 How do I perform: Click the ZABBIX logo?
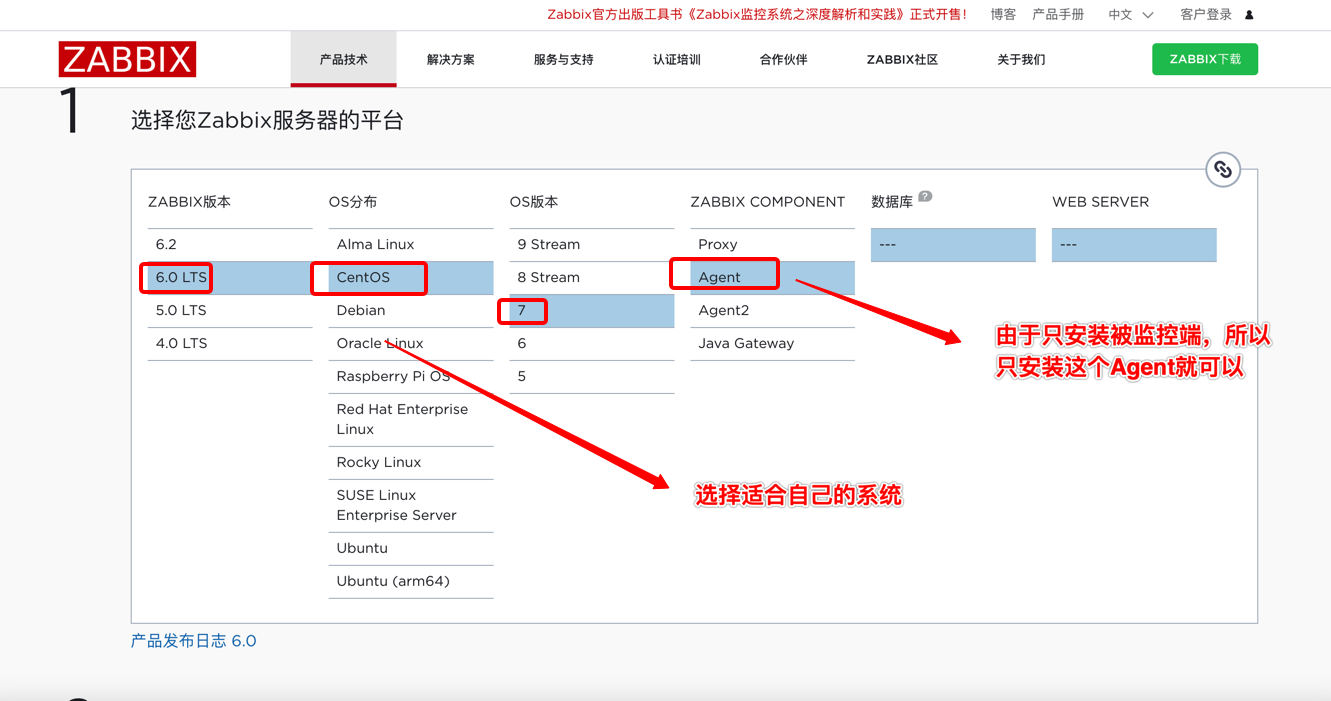pyautogui.click(x=127, y=59)
